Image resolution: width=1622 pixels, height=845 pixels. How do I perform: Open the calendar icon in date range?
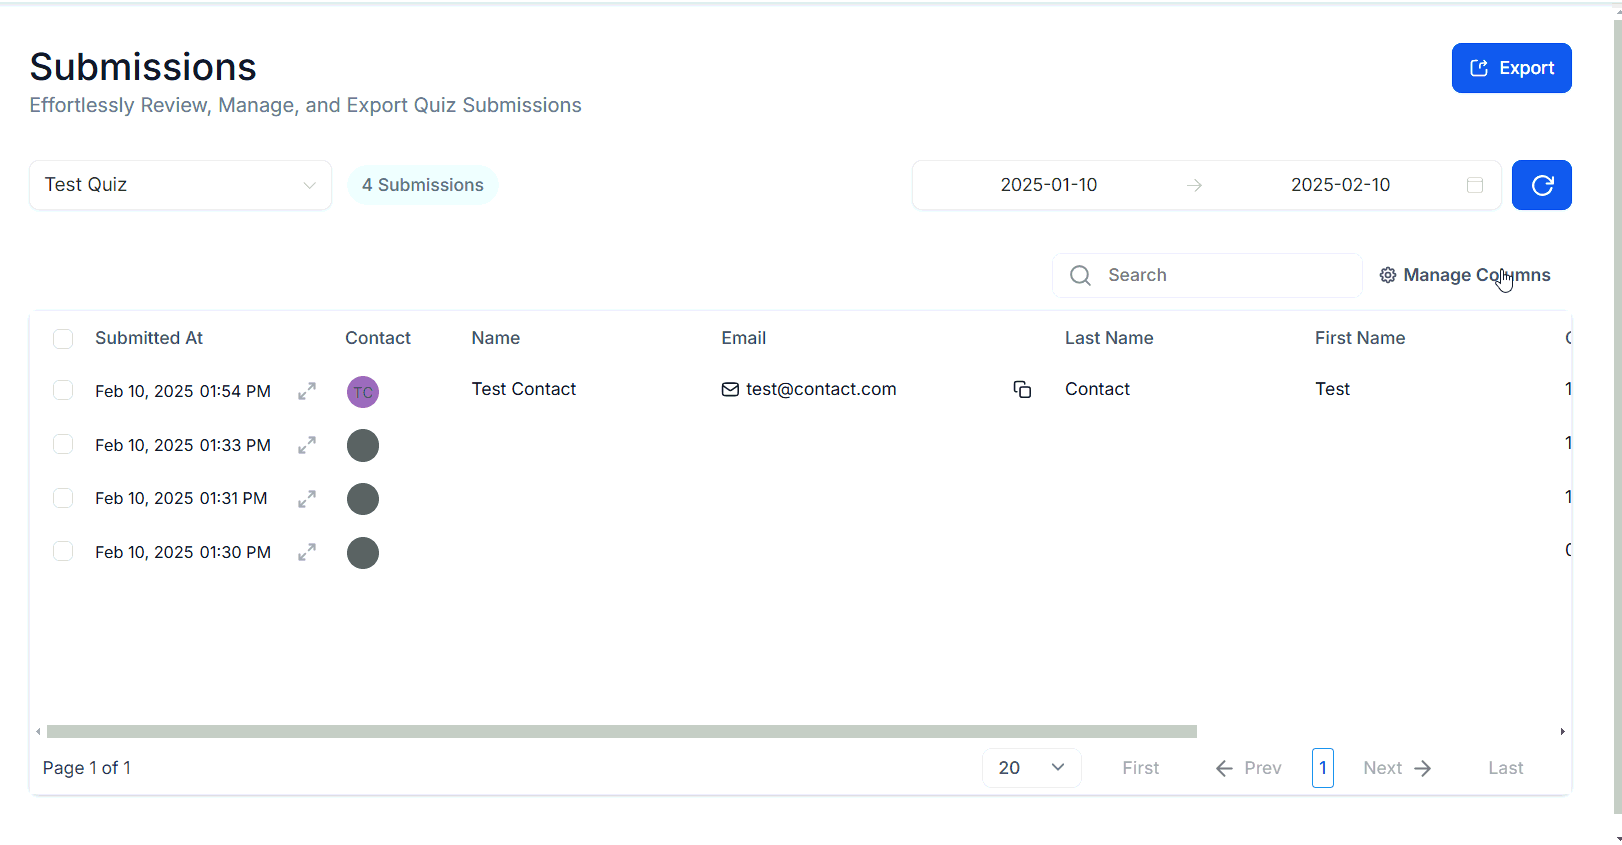click(x=1474, y=185)
